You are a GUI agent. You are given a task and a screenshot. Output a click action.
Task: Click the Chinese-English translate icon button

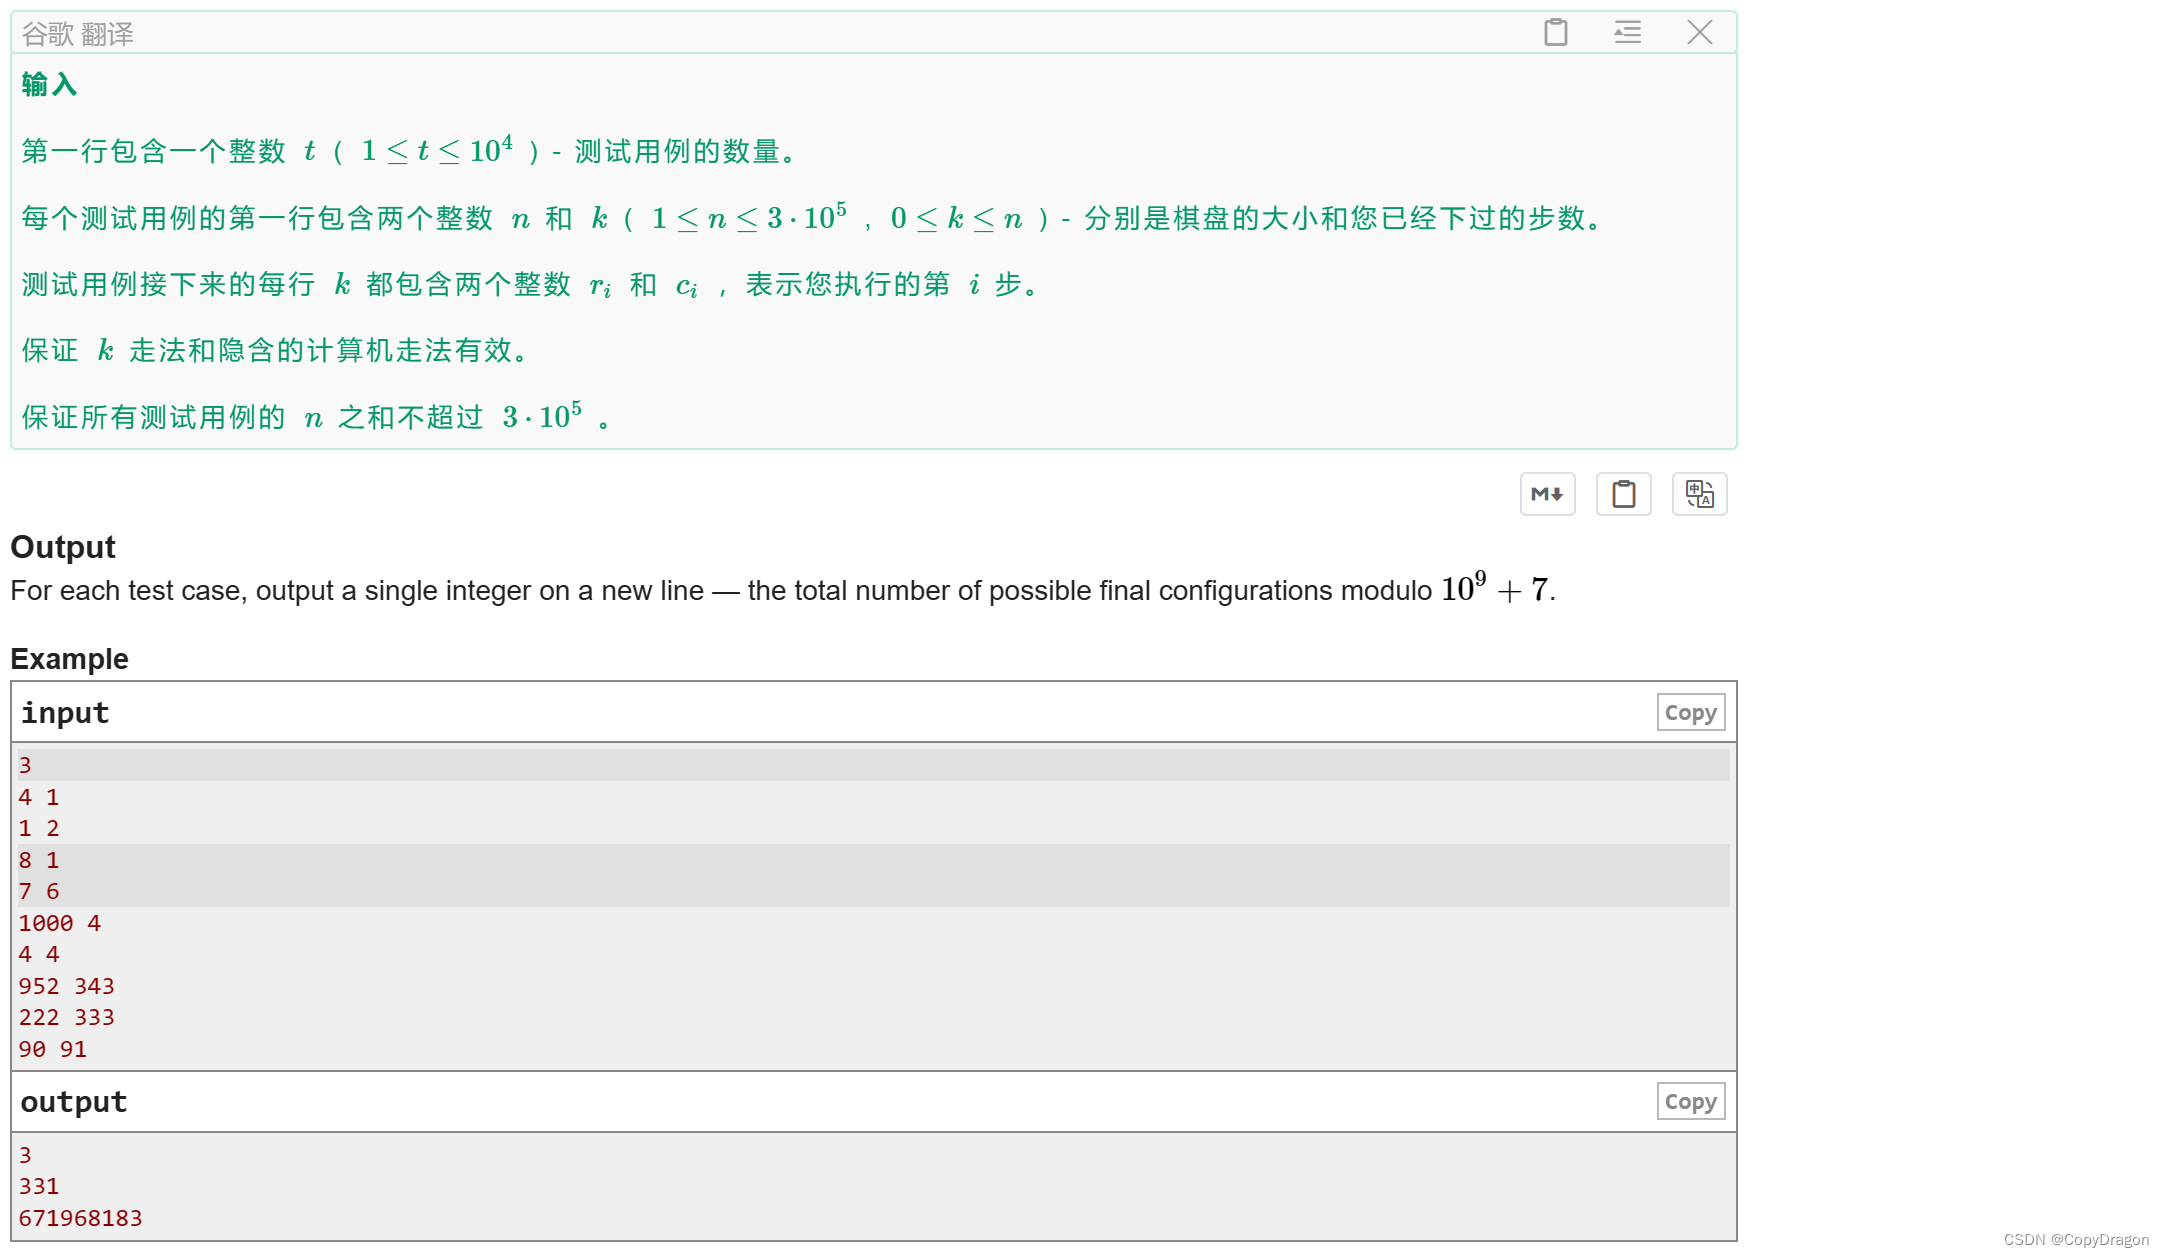pos(1699,494)
